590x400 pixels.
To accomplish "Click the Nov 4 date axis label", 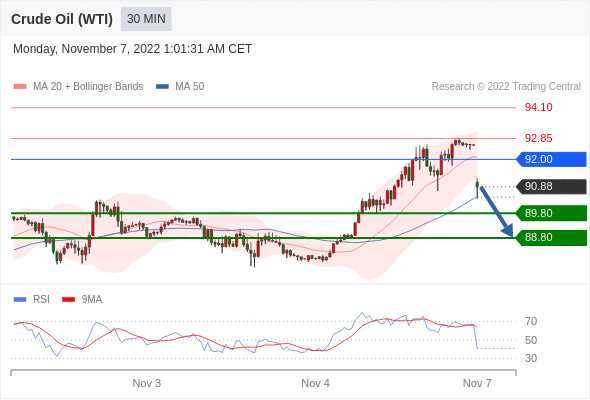I will pos(315,383).
